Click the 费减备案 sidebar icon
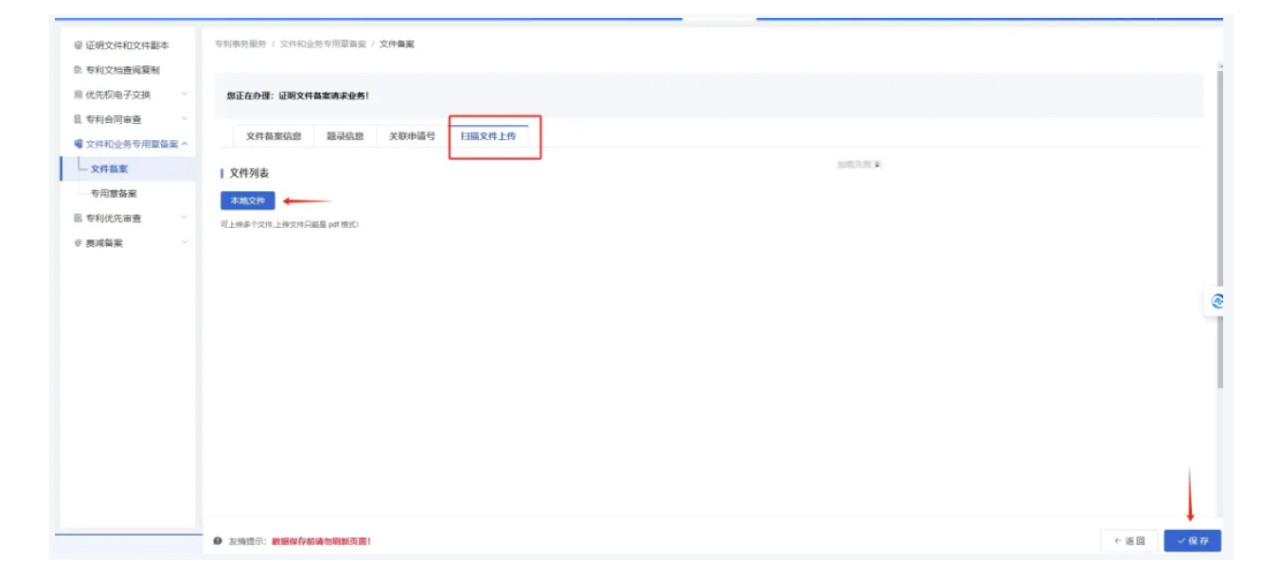1280x581 pixels. click(x=78, y=243)
